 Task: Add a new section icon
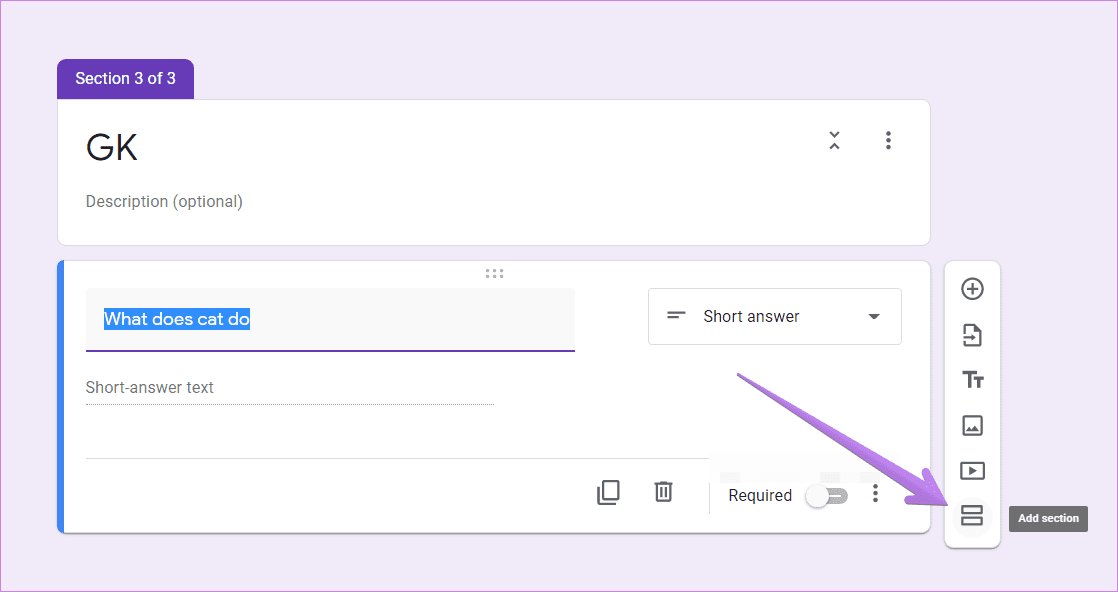972,516
